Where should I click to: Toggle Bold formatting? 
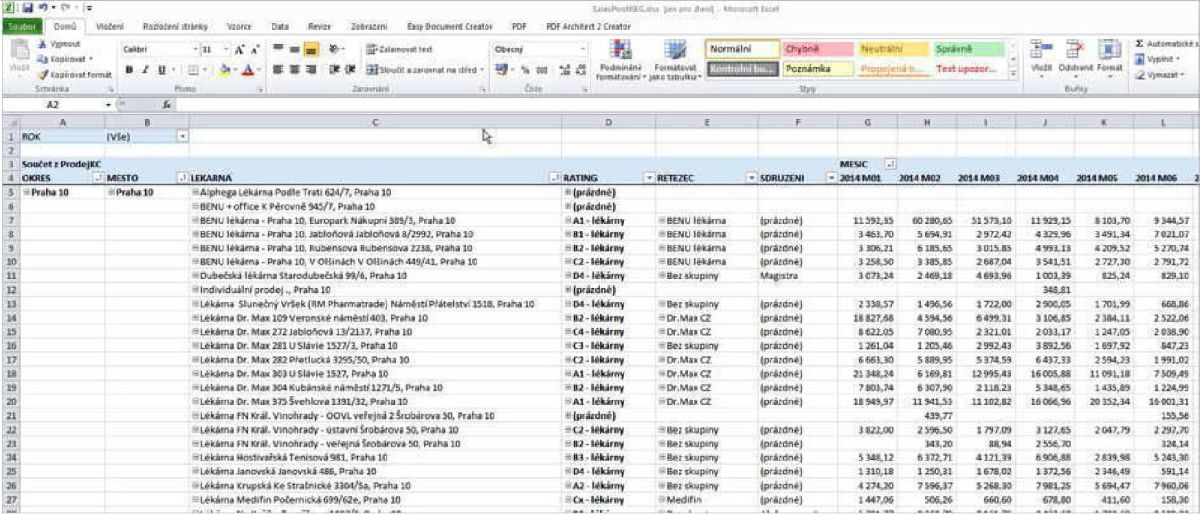coord(129,71)
